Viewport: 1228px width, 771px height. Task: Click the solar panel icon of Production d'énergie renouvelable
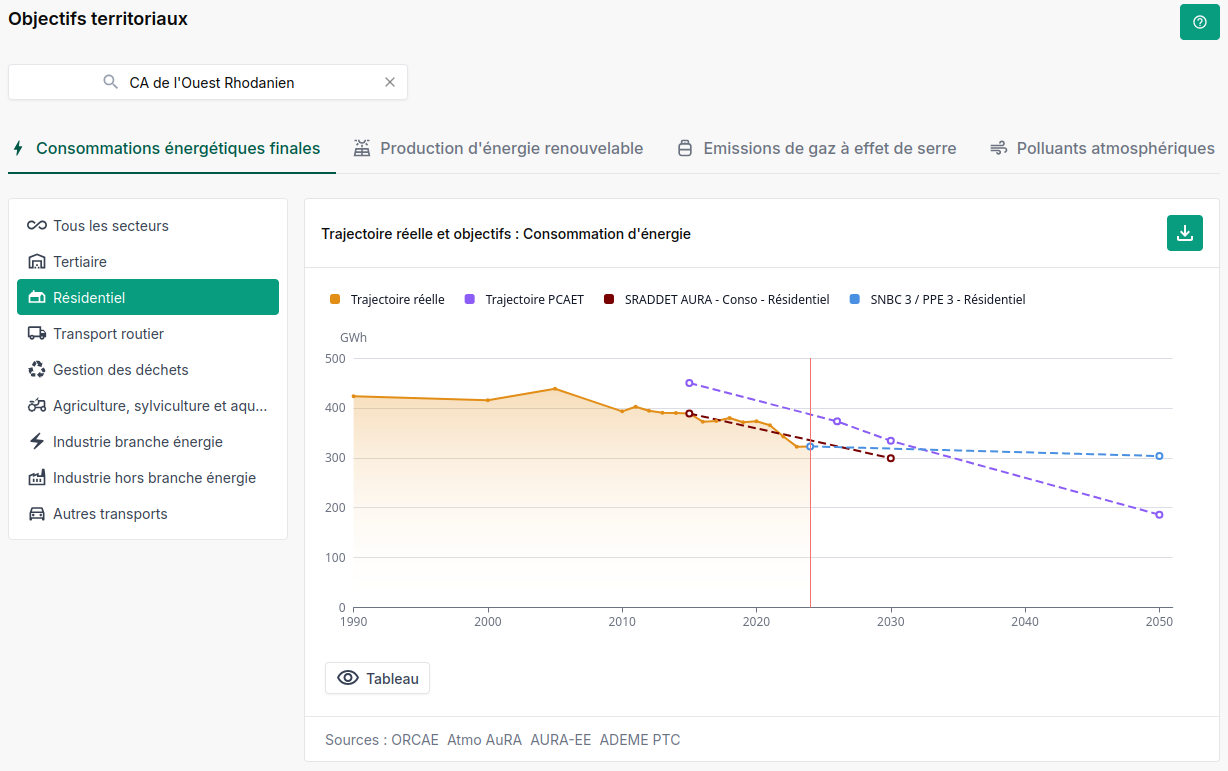tap(362, 148)
